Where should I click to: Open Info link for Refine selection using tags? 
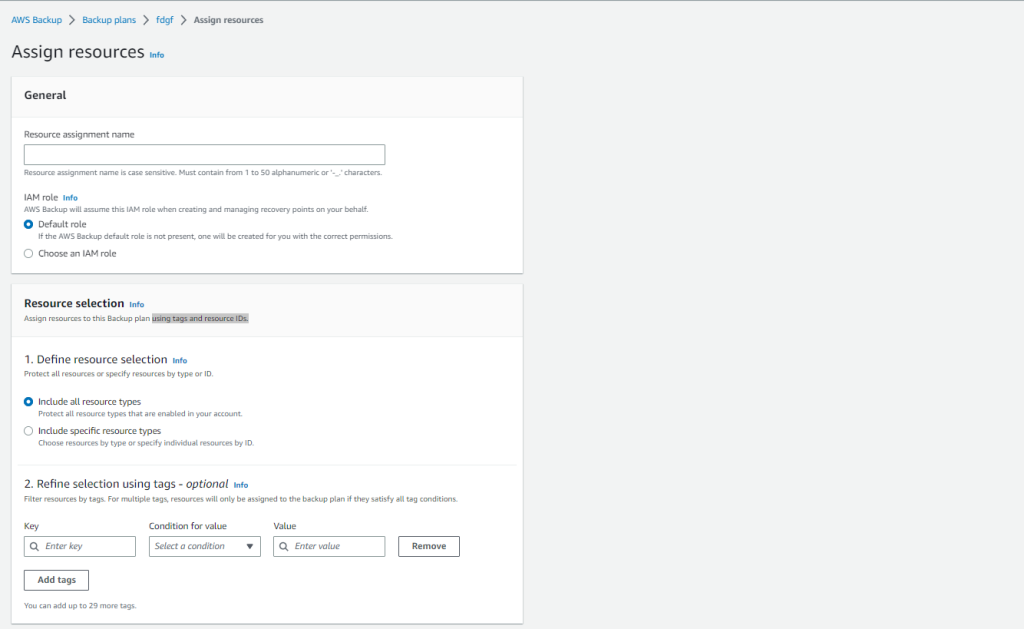click(241, 485)
